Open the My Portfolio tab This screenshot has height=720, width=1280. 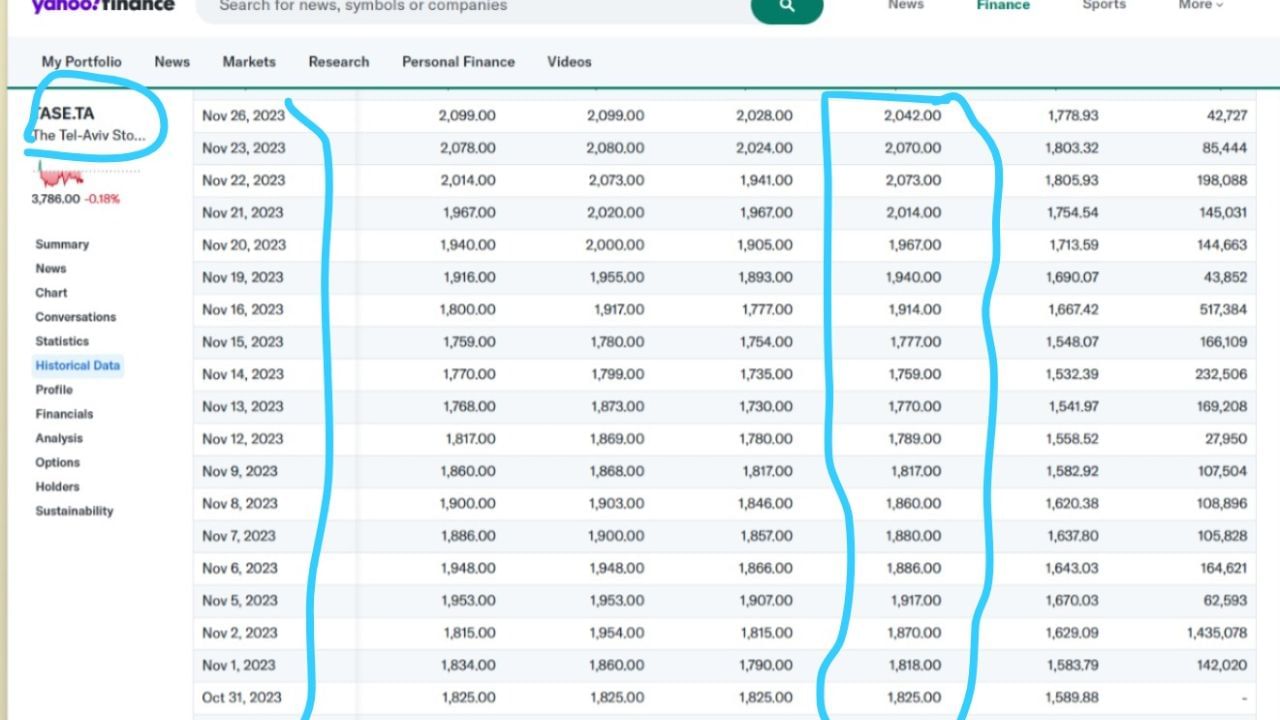point(82,61)
